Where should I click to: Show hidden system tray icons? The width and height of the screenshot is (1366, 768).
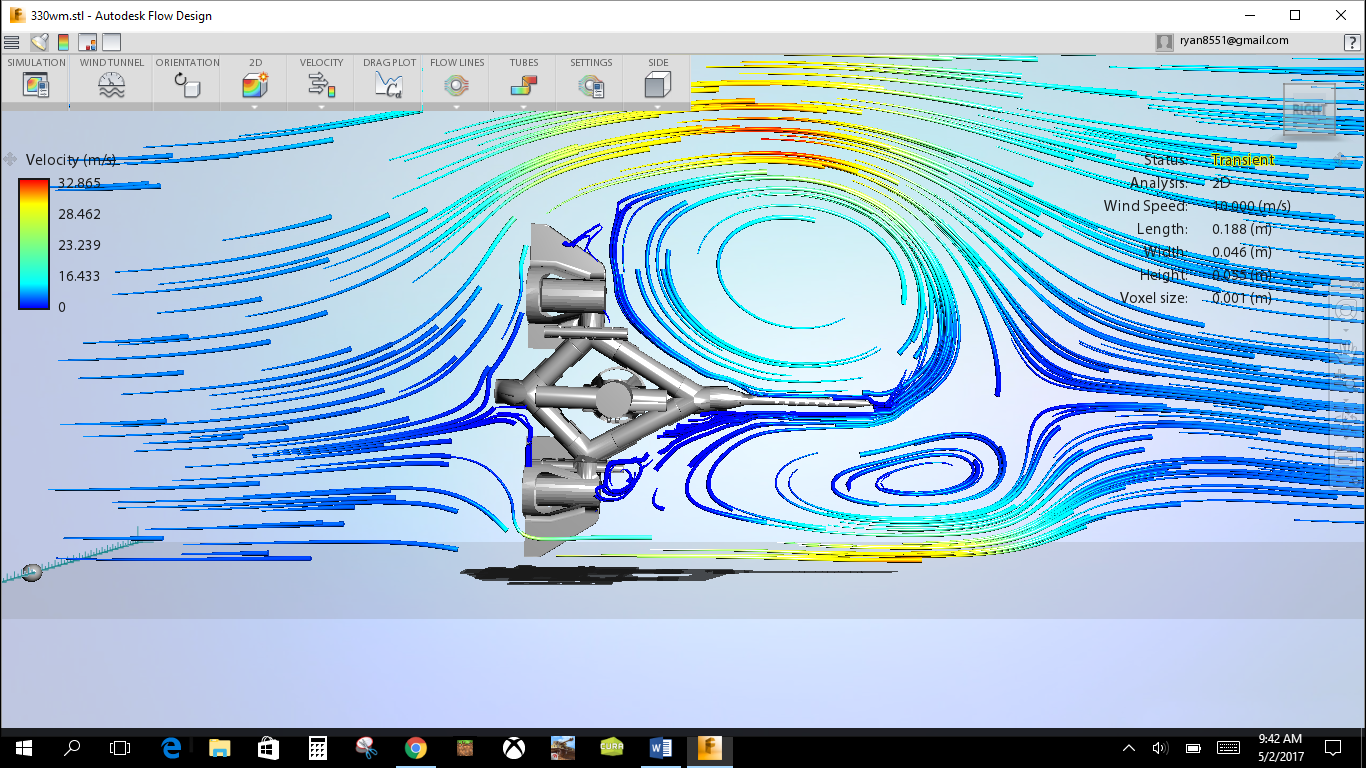point(1129,748)
